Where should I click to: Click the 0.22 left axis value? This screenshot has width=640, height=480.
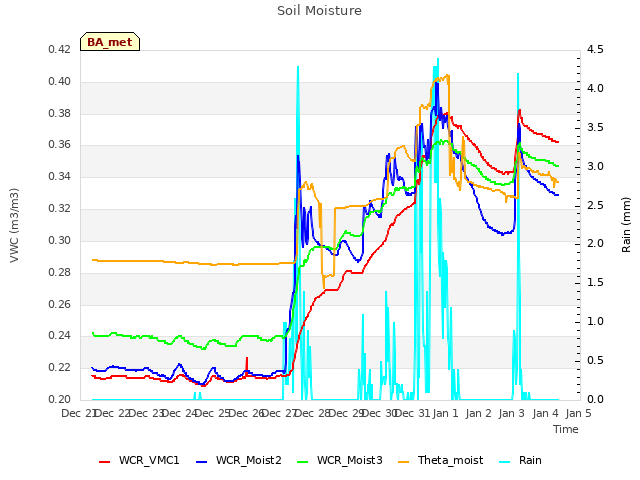coord(60,367)
